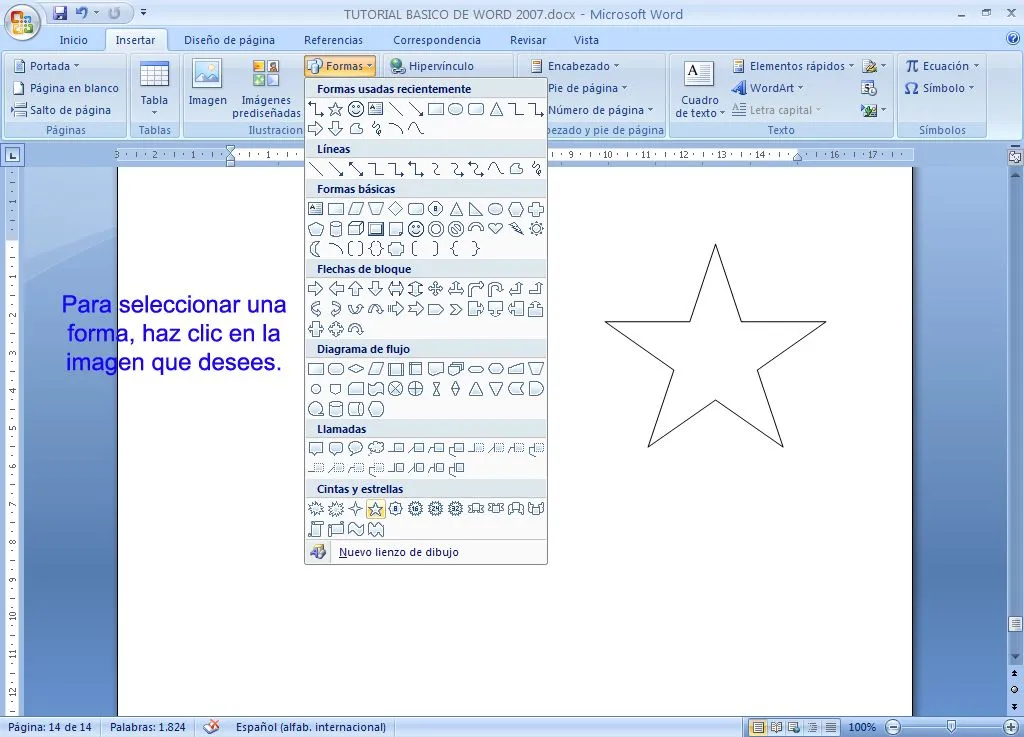The height and width of the screenshot is (737, 1024).
Task: Pick the vertical scroll shape in Cintas
Action: pos(315,529)
